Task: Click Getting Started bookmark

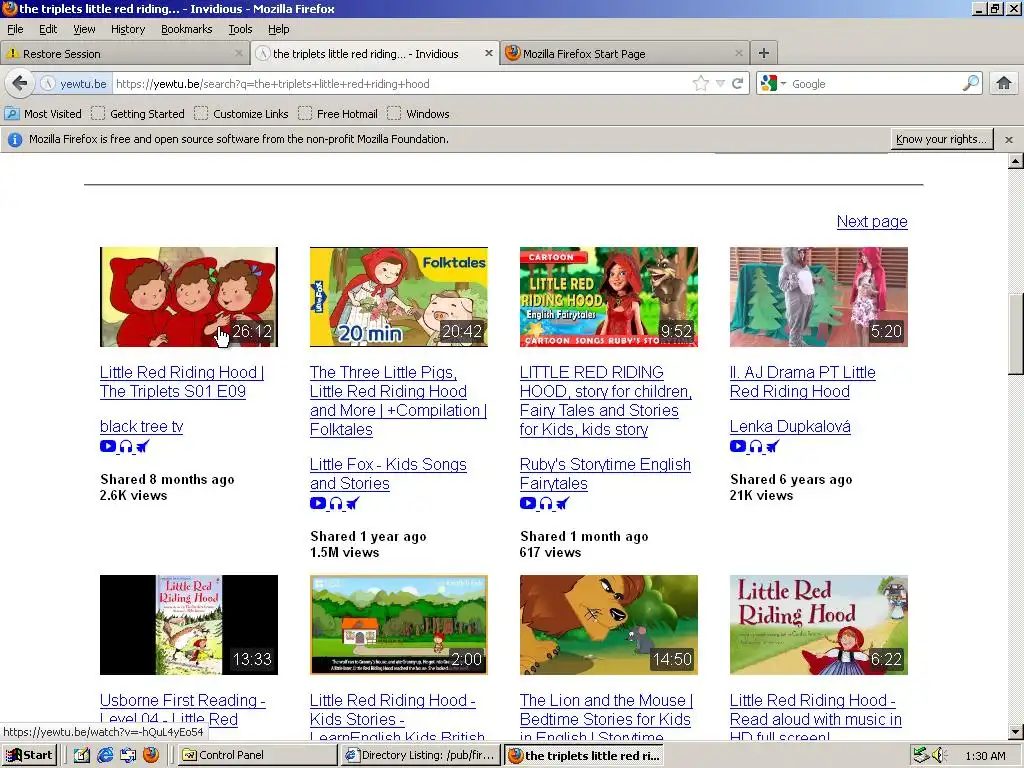Action: coord(138,114)
